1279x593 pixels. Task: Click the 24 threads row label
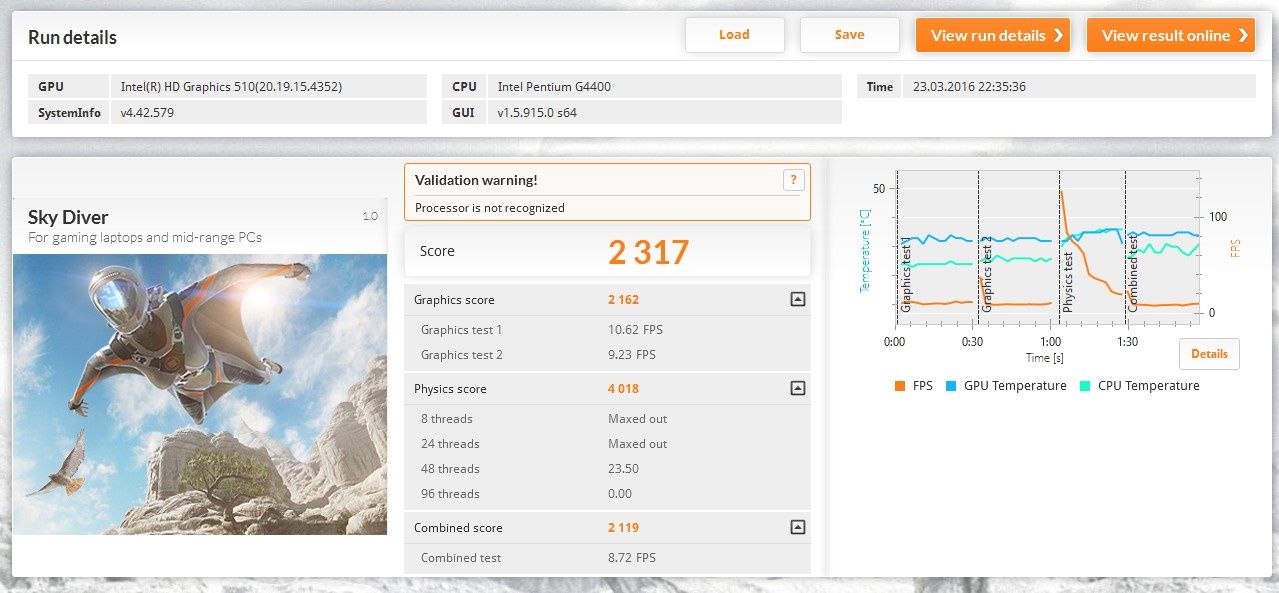click(x=450, y=443)
